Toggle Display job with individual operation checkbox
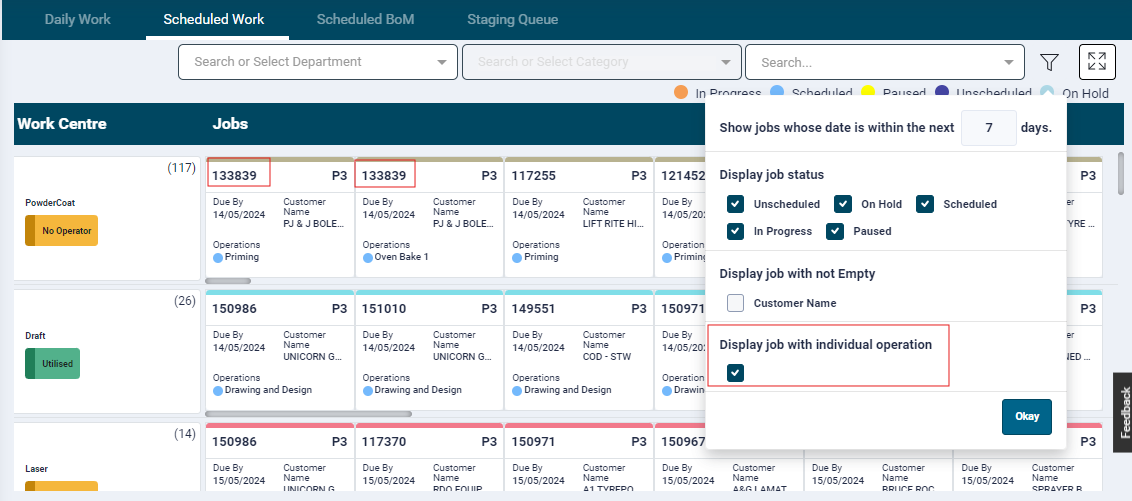1132x501 pixels. [x=736, y=373]
